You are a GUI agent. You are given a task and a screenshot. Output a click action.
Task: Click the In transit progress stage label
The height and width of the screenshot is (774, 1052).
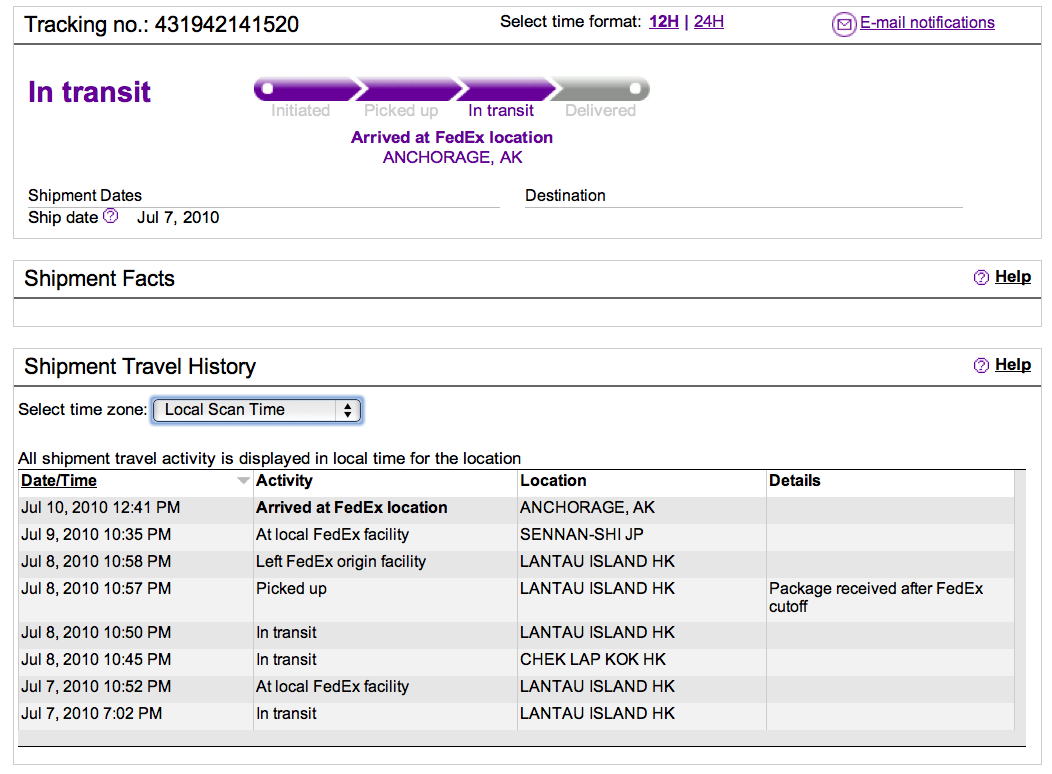[501, 110]
